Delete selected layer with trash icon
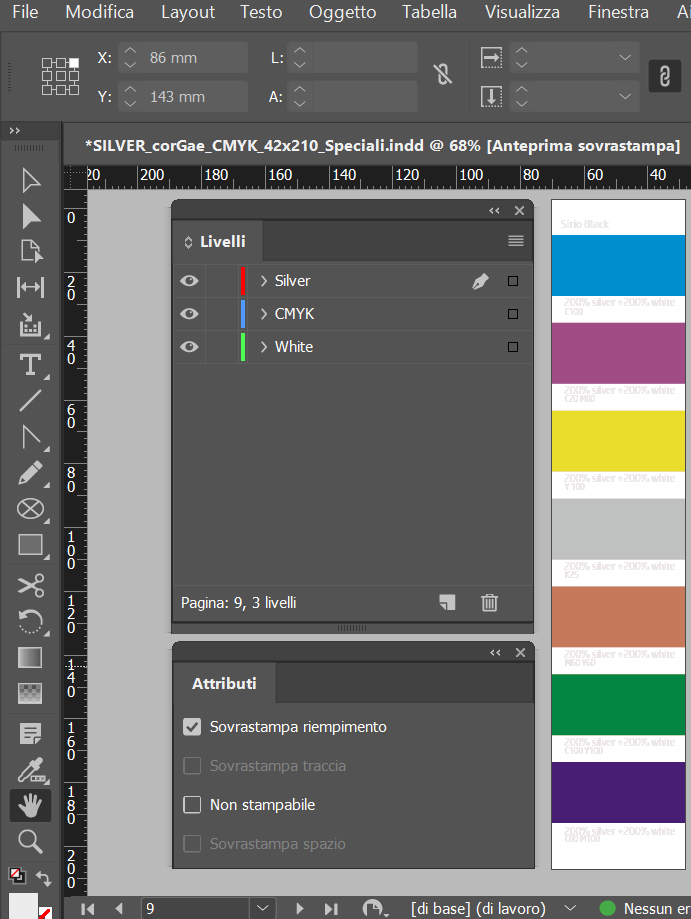The height and width of the screenshot is (919, 691). tap(489, 603)
